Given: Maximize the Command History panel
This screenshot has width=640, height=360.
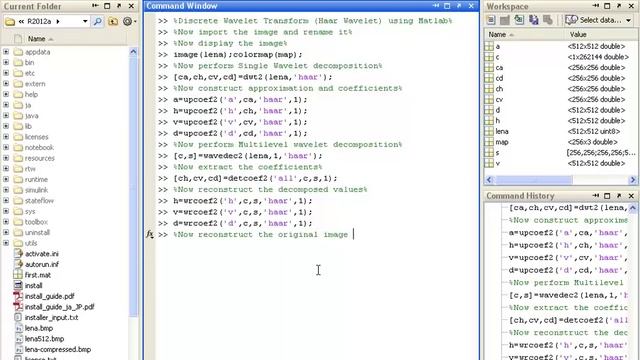Looking at the screenshot, I should [607, 196].
